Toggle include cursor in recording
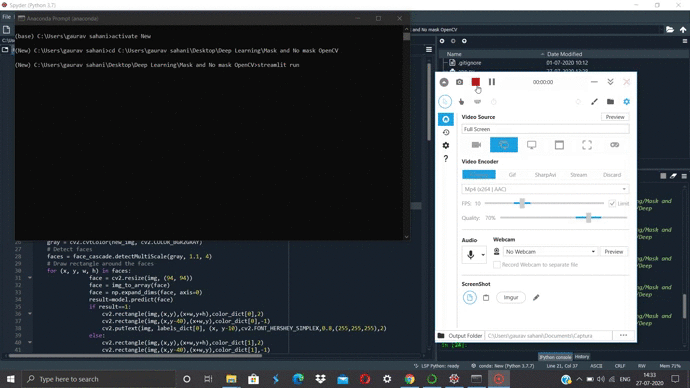 [445, 102]
